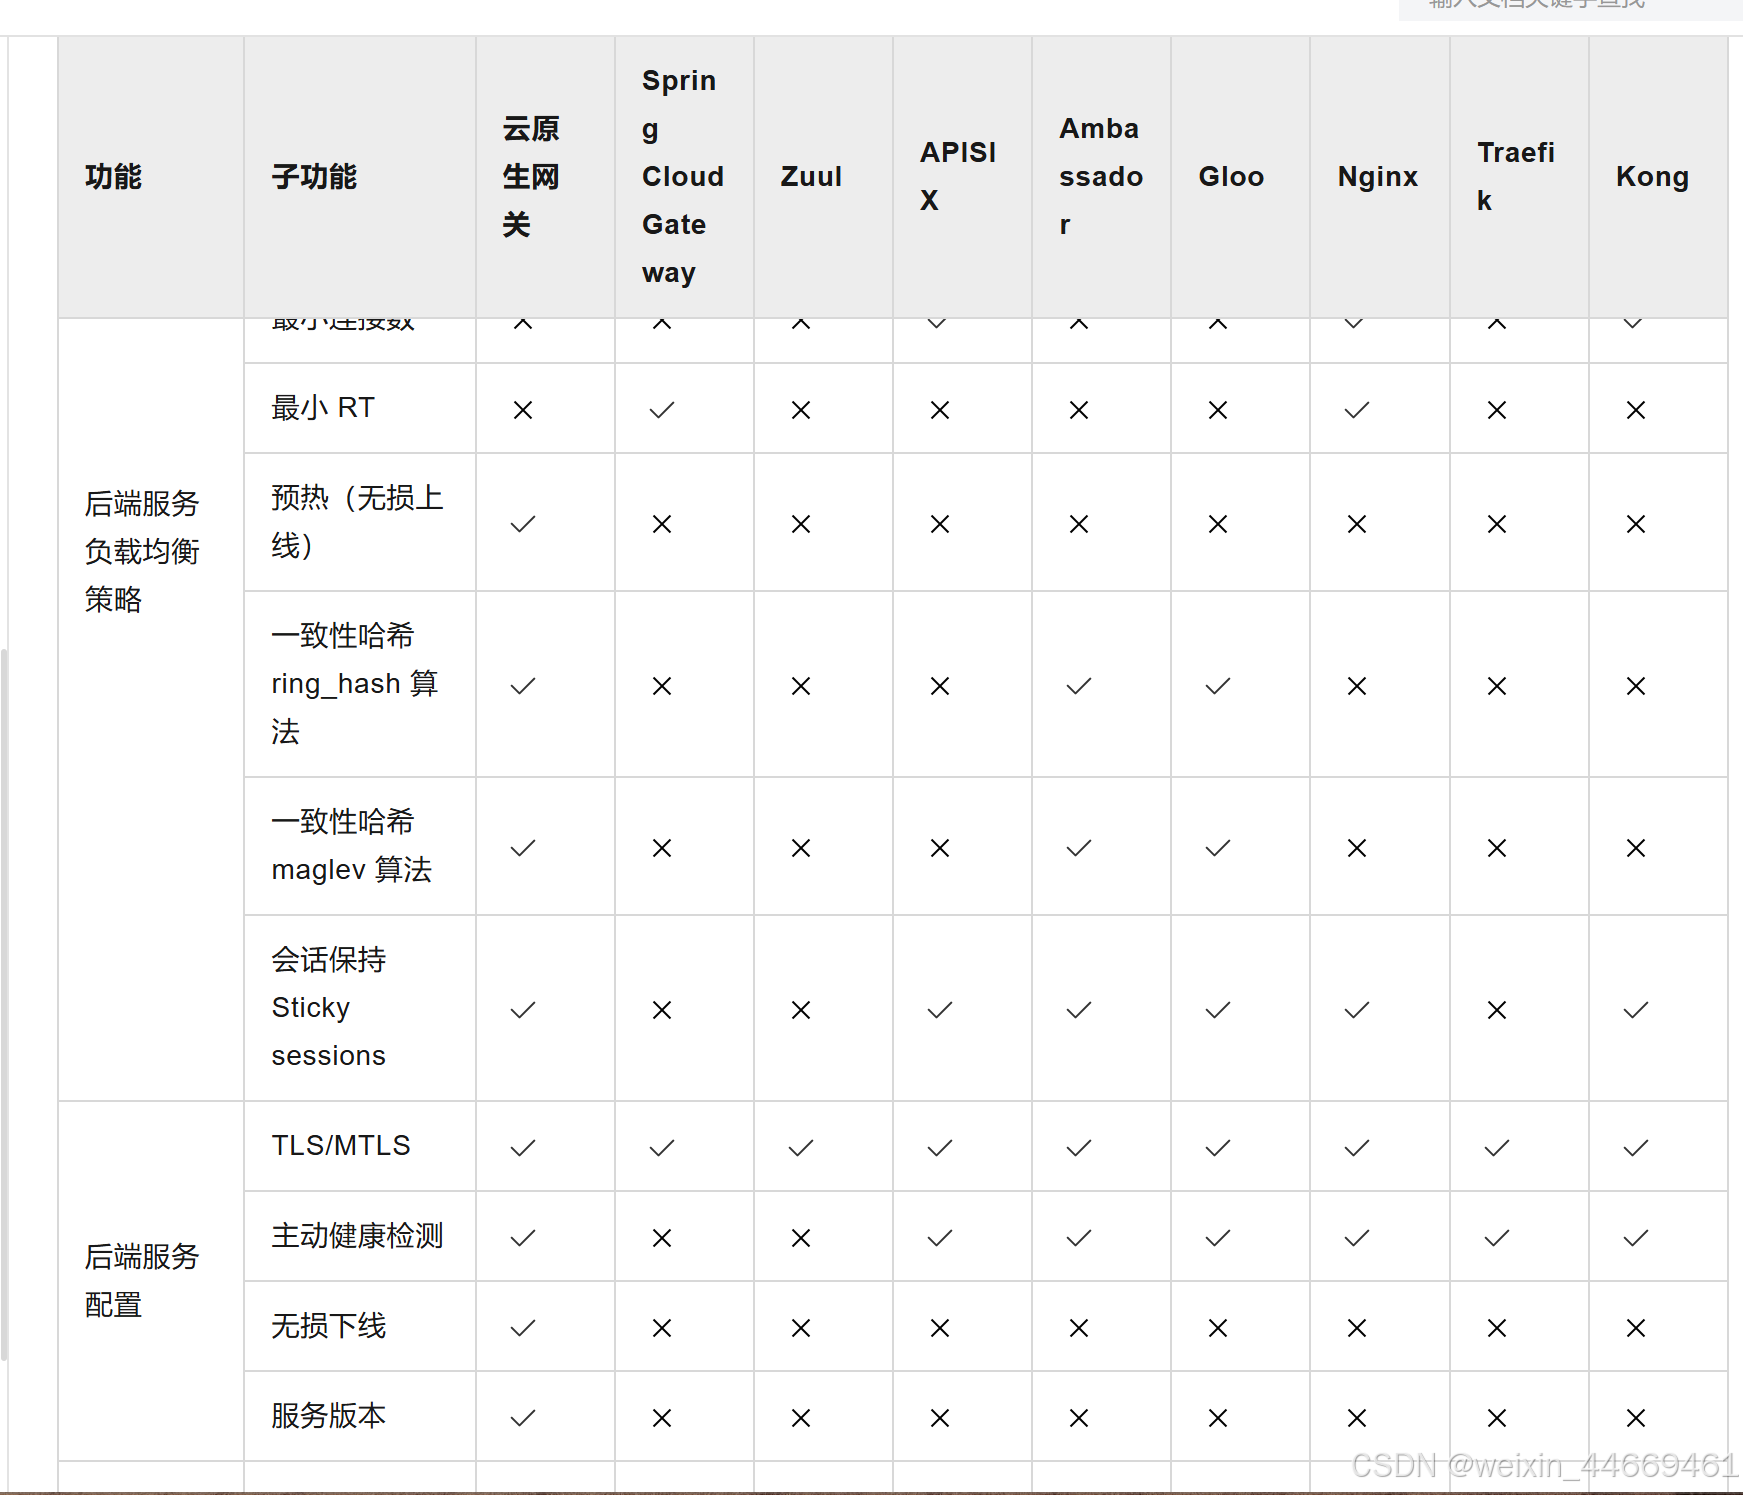Click Ambassador cross in 服务版本 row

(1079, 1418)
